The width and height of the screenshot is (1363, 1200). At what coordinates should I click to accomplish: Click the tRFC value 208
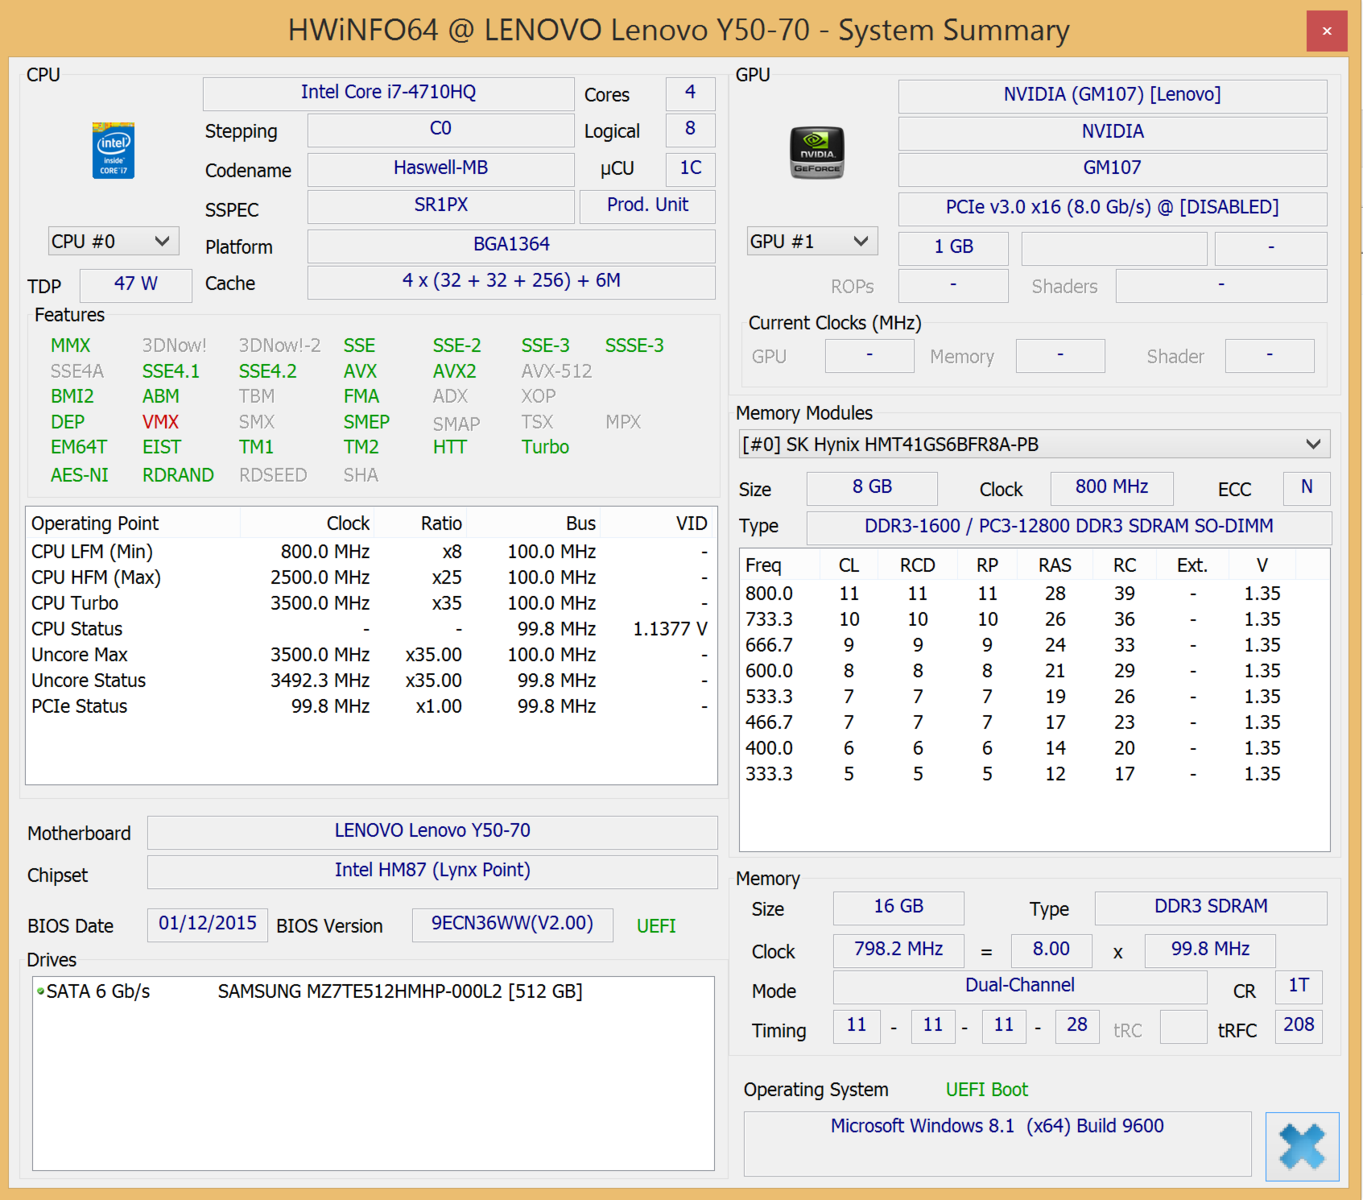point(1298,1026)
